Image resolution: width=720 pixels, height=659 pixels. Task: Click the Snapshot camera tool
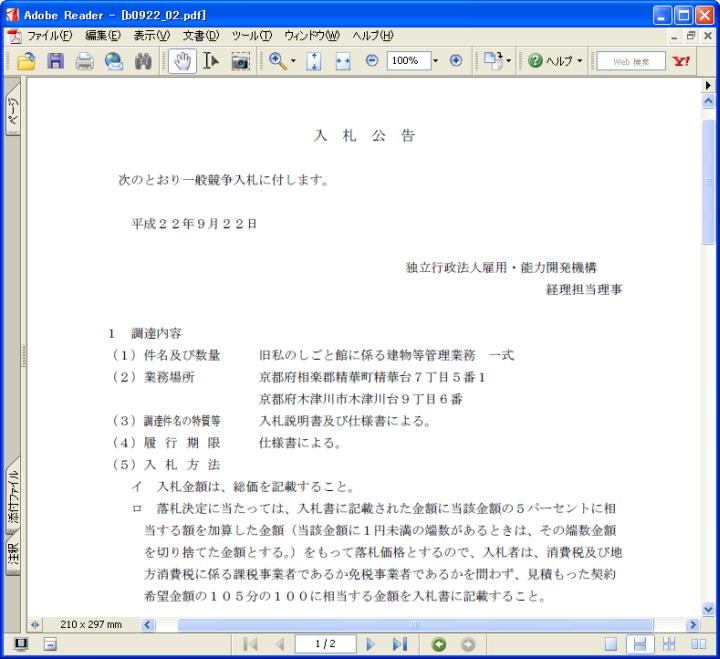click(241, 61)
